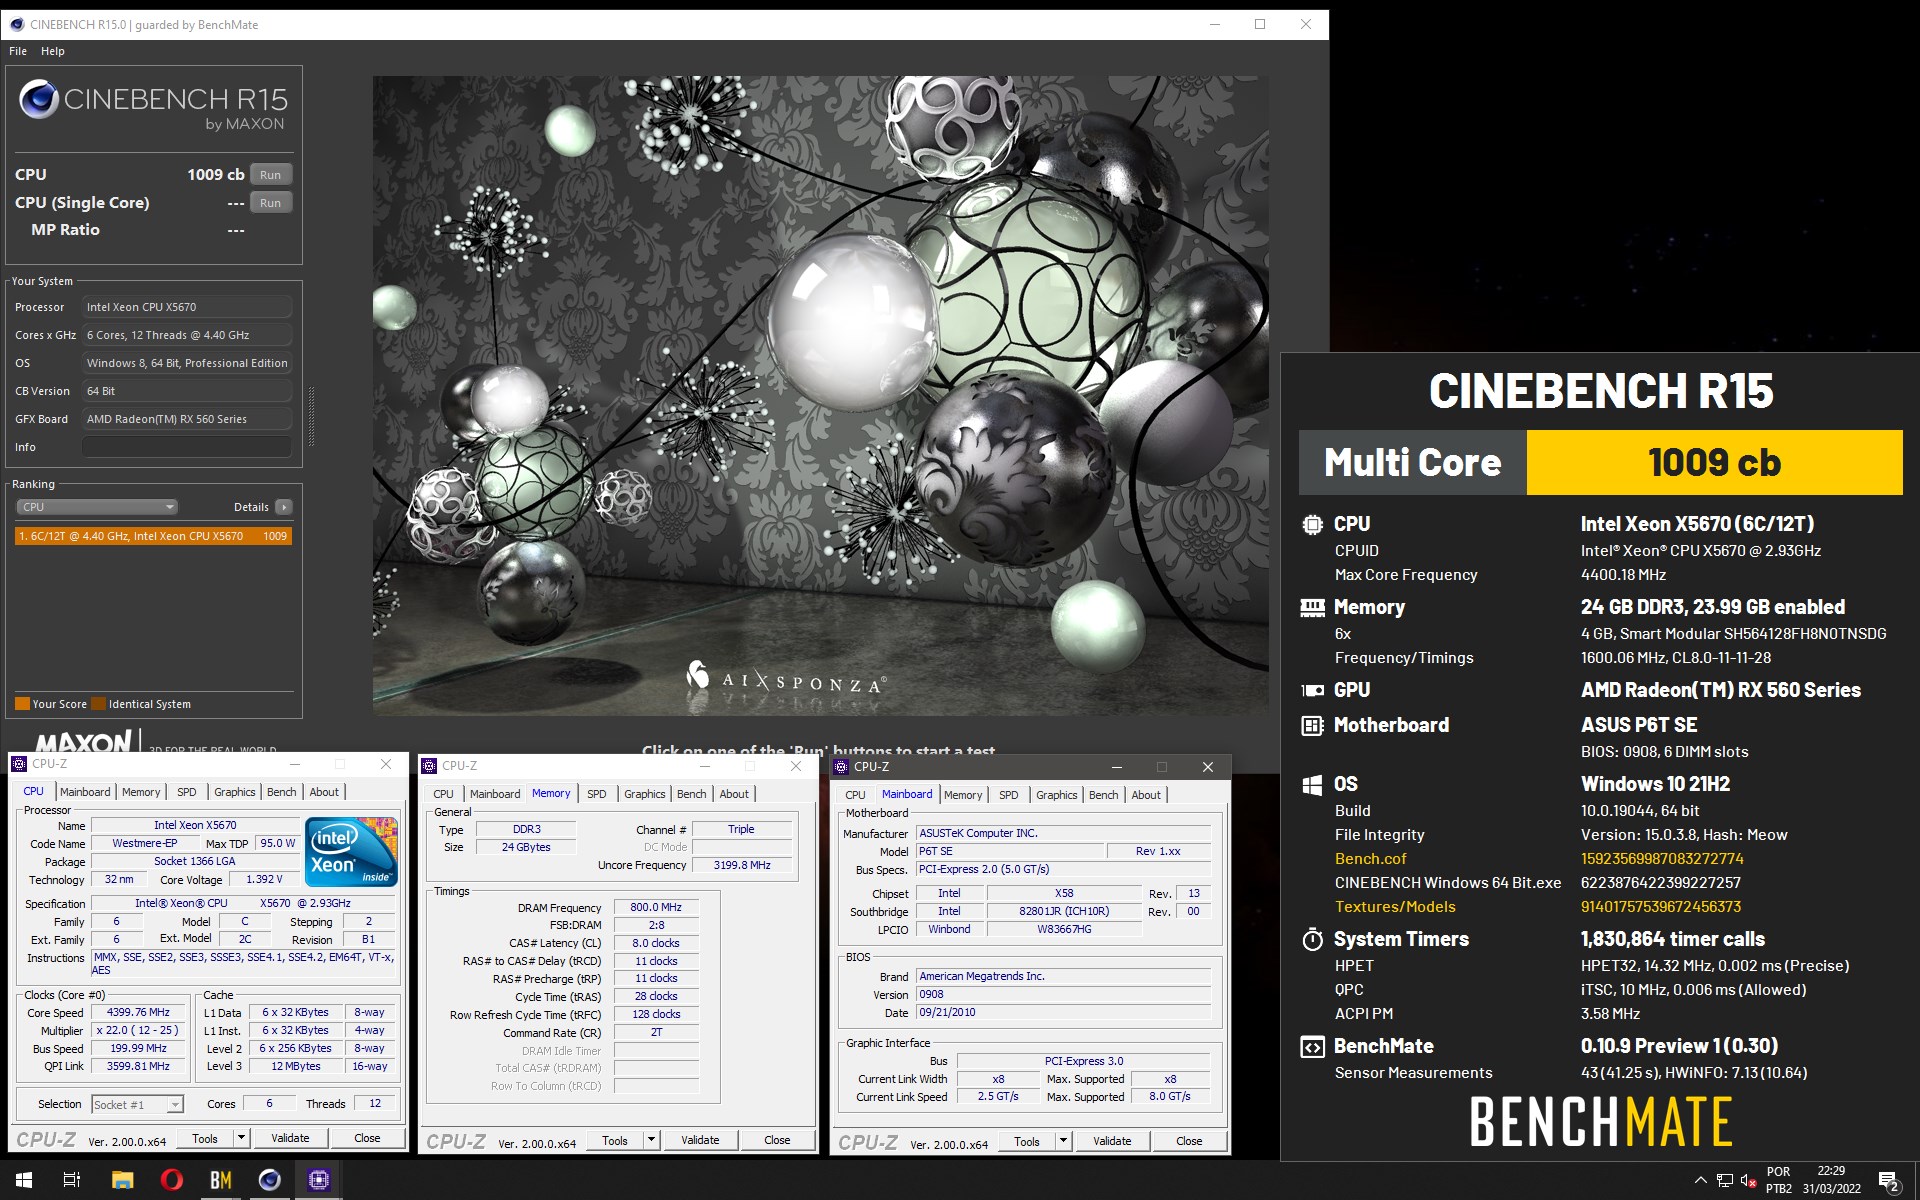Click the Intel Xeon inside logo
1920x1200 pixels.
coord(352,852)
